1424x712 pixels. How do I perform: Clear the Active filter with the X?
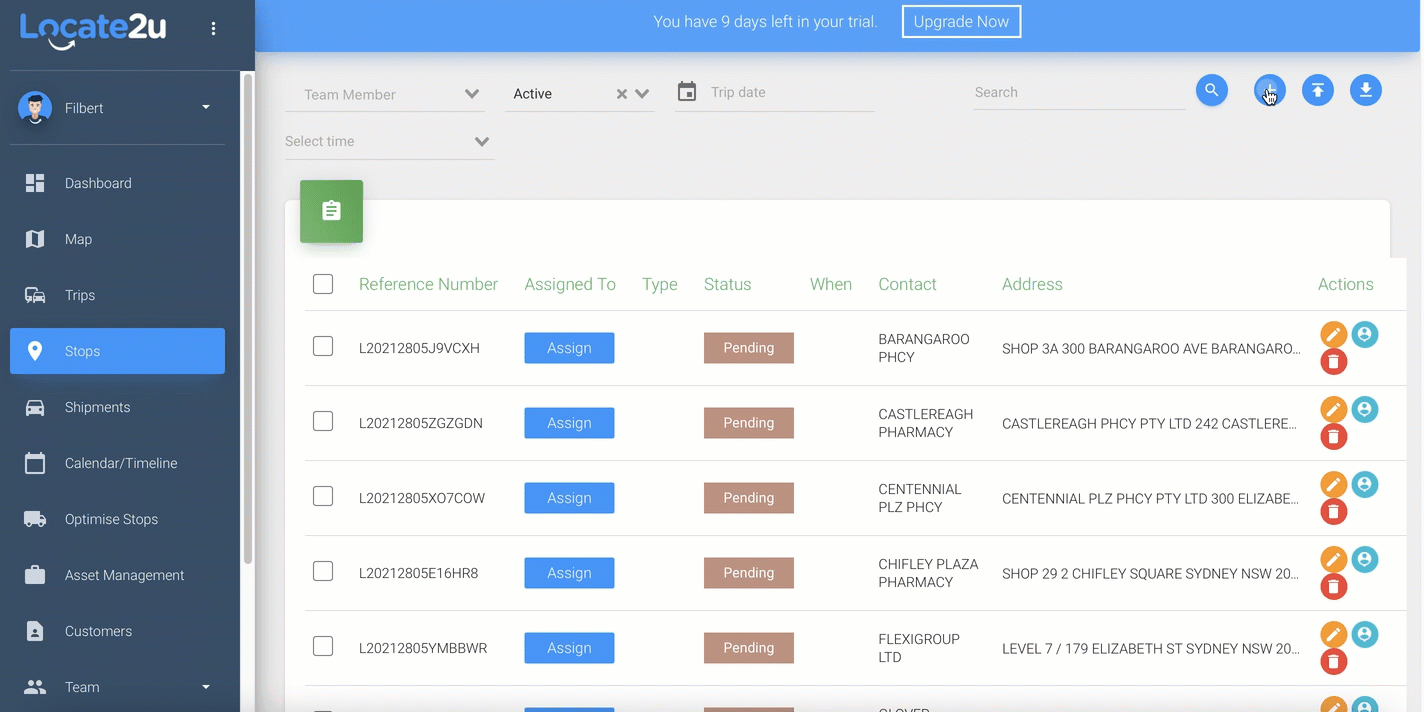[x=622, y=94]
